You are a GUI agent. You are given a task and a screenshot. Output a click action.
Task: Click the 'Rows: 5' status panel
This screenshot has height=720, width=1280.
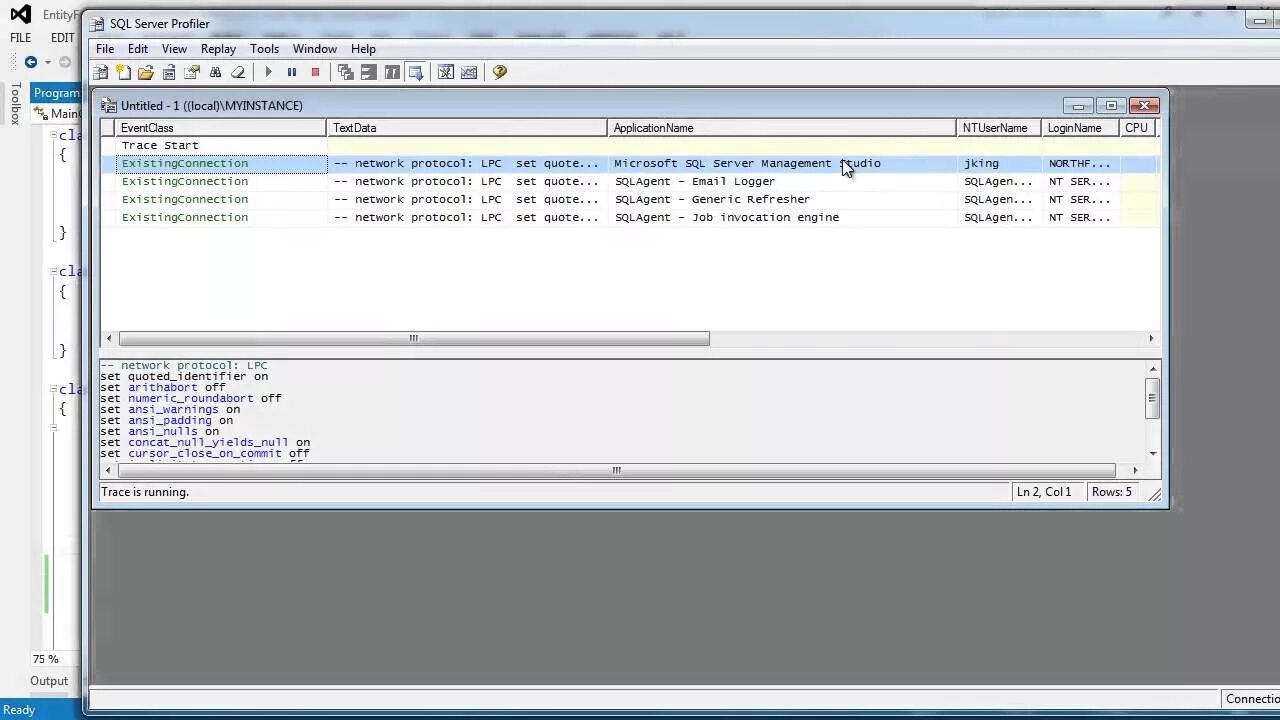(1112, 492)
